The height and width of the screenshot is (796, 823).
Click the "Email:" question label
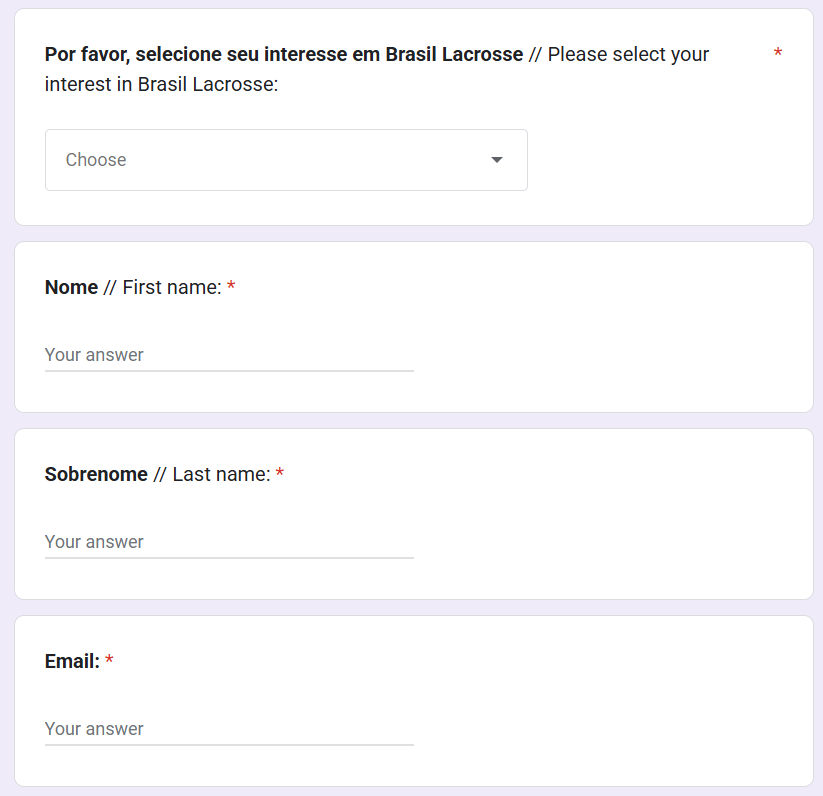(x=72, y=661)
